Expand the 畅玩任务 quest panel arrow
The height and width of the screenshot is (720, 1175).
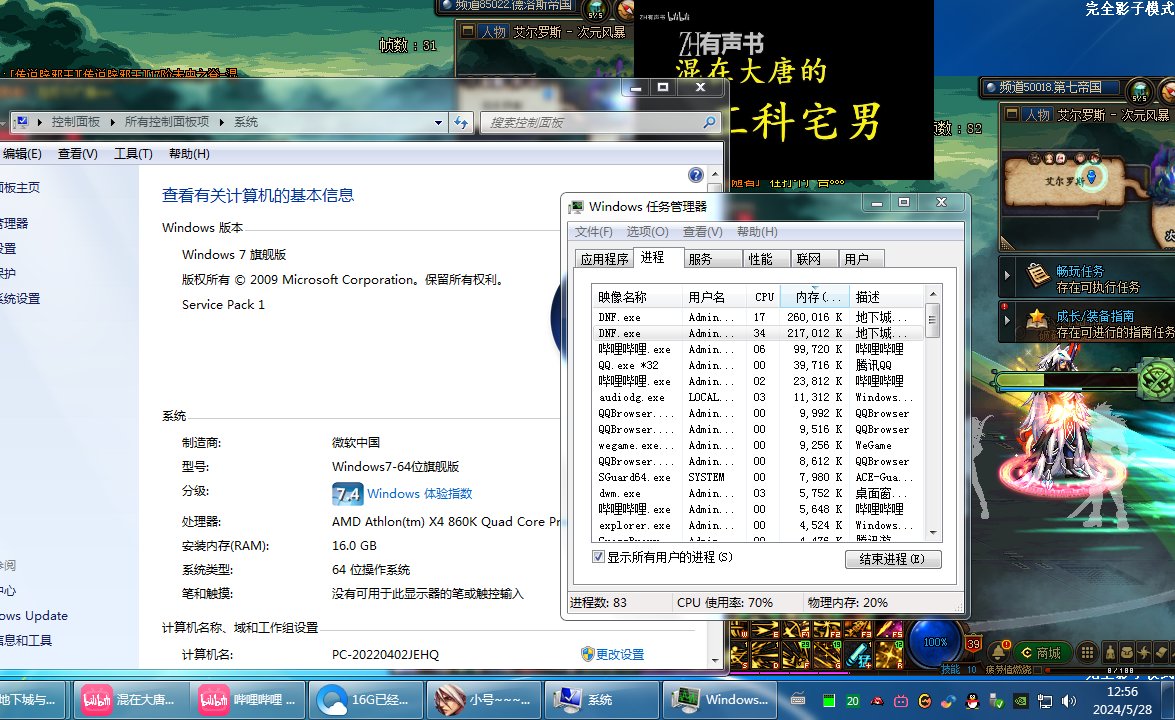pyautogui.click(x=1007, y=276)
